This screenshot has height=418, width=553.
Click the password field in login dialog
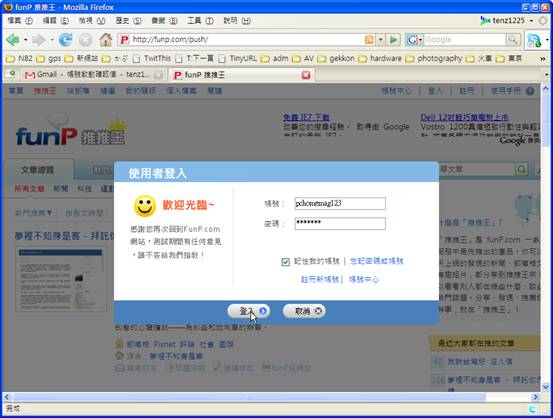(x=340, y=224)
